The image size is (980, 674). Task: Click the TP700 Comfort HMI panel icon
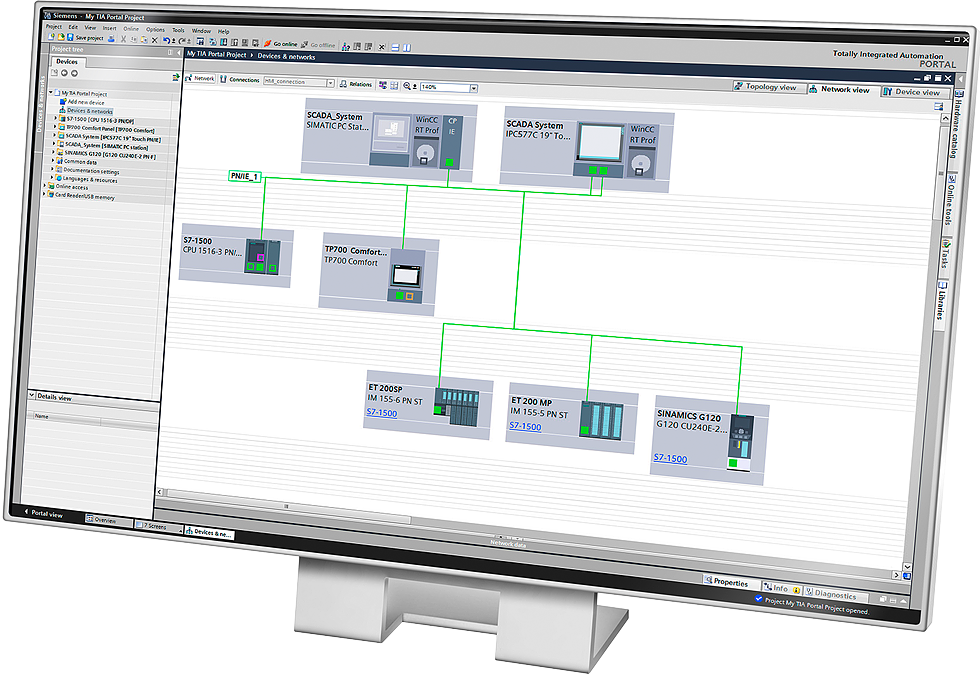click(x=404, y=277)
